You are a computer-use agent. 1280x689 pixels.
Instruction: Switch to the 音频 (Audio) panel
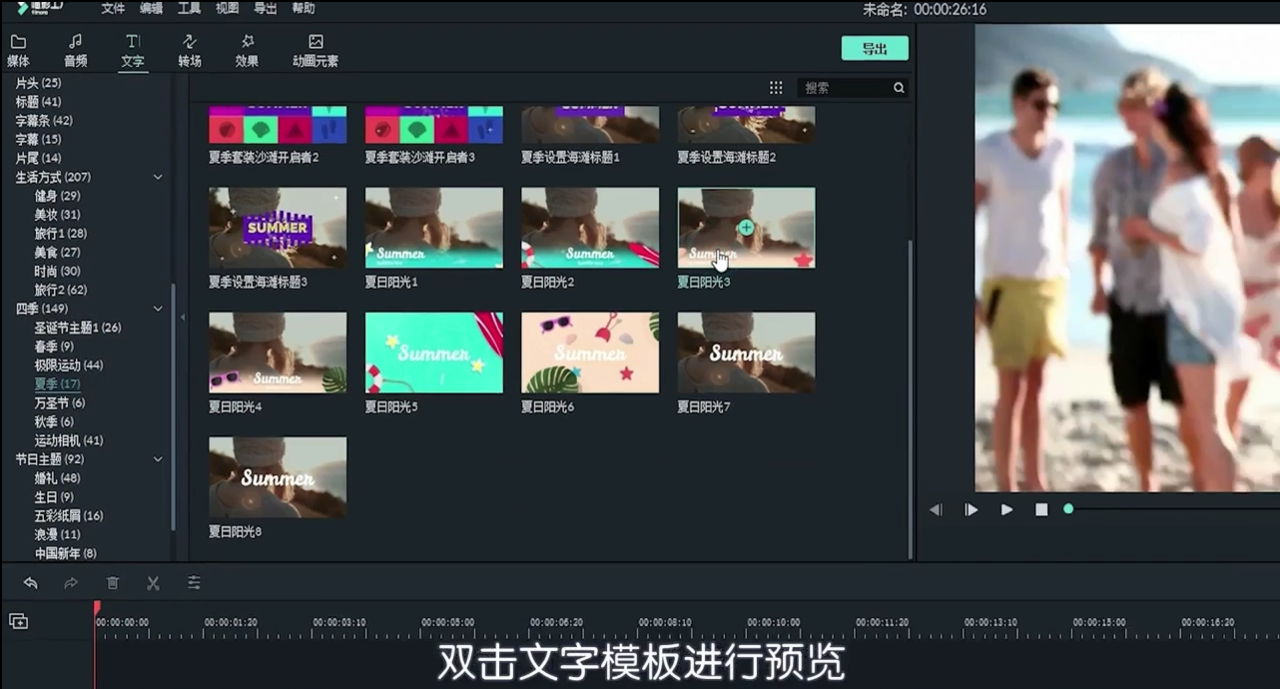coord(74,48)
